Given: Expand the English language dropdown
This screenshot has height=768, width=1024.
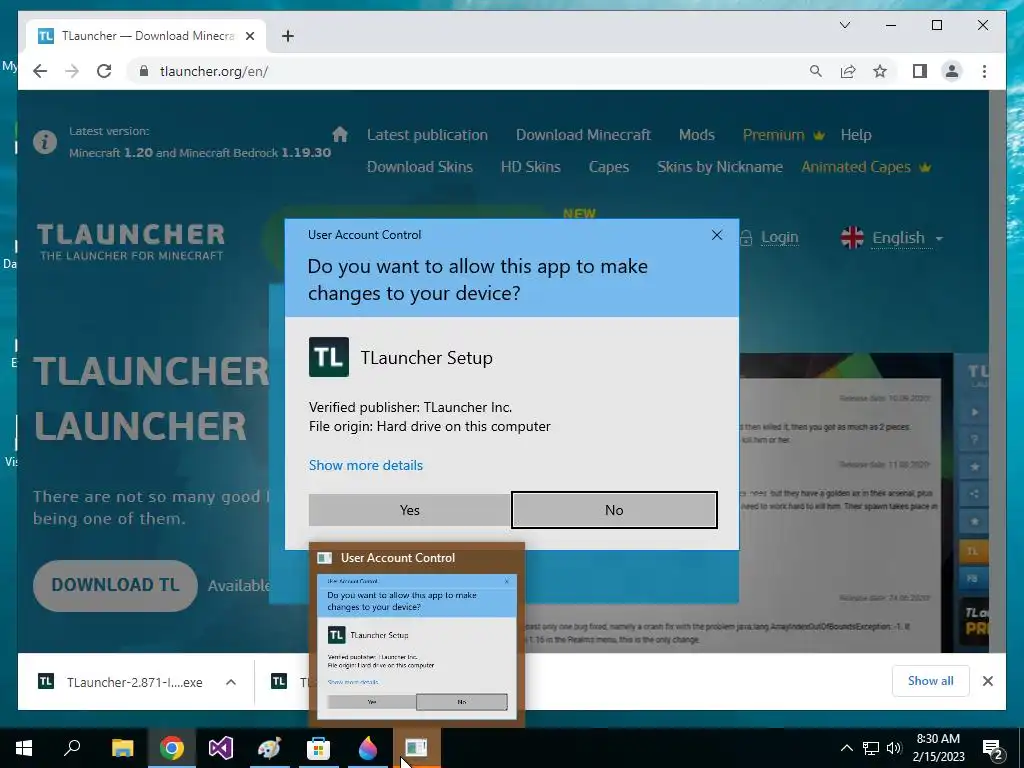Looking at the screenshot, I should point(892,238).
